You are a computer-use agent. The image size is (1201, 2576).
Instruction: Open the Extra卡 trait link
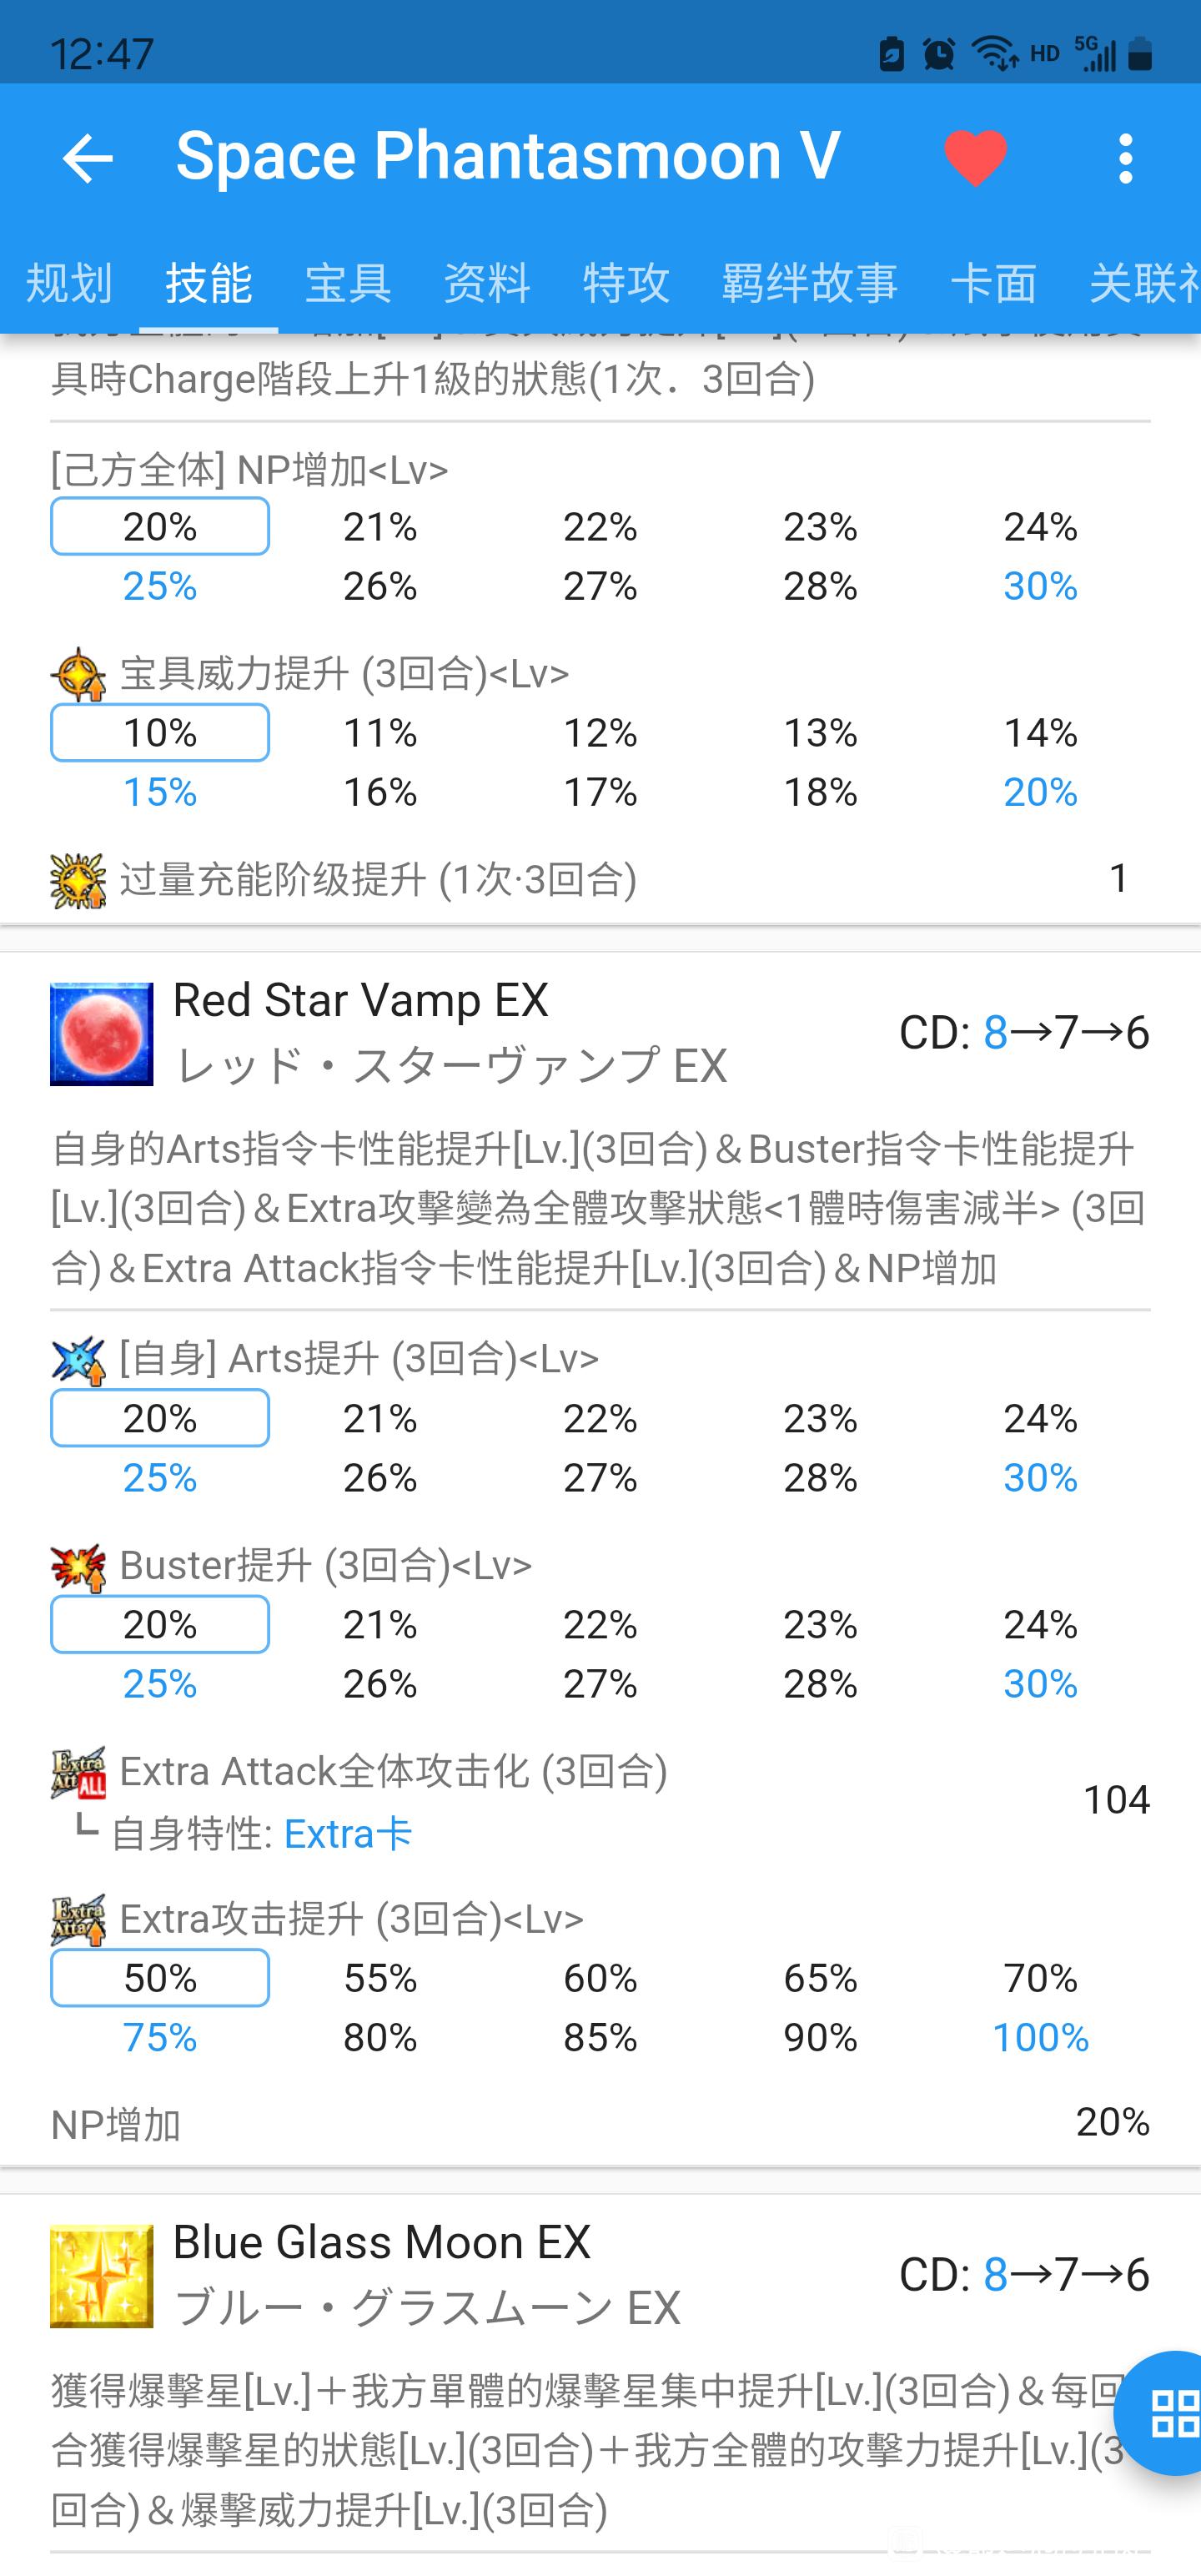pos(348,1833)
